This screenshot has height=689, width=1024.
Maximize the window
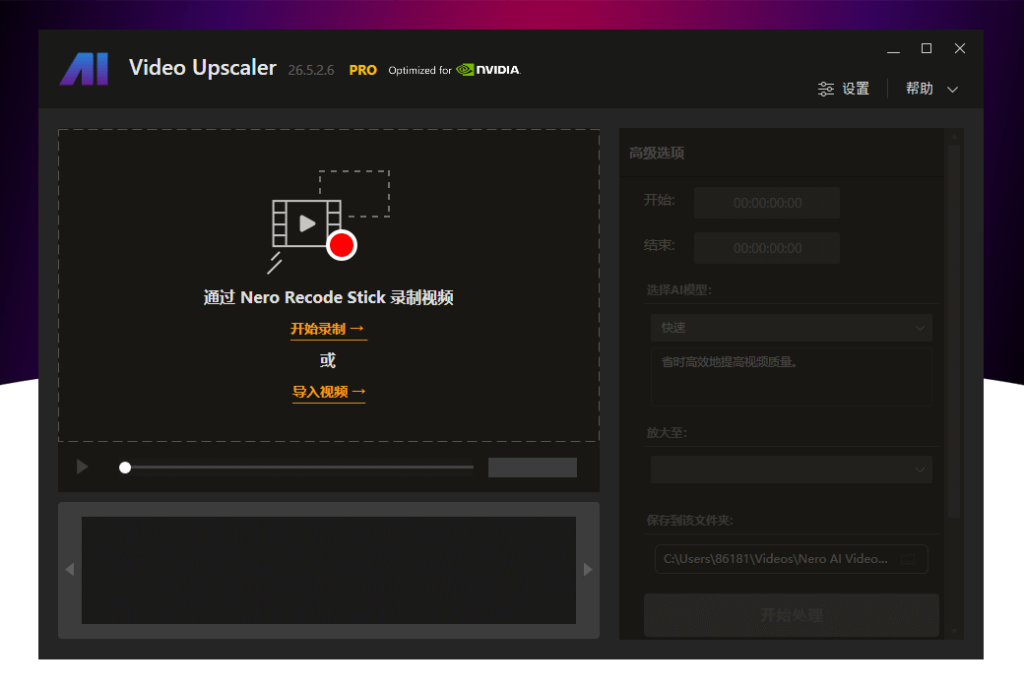(x=926, y=48)
